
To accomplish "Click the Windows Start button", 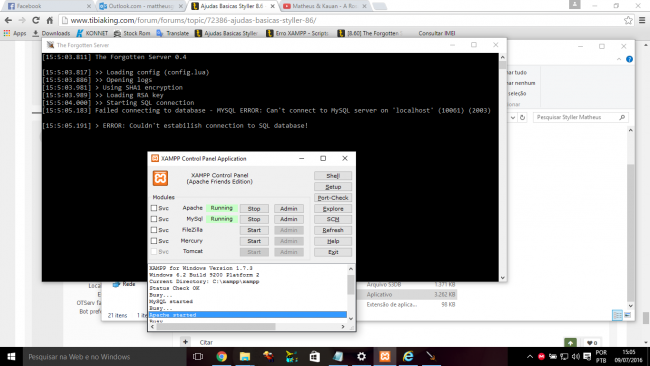I will [x=11, y=356].
